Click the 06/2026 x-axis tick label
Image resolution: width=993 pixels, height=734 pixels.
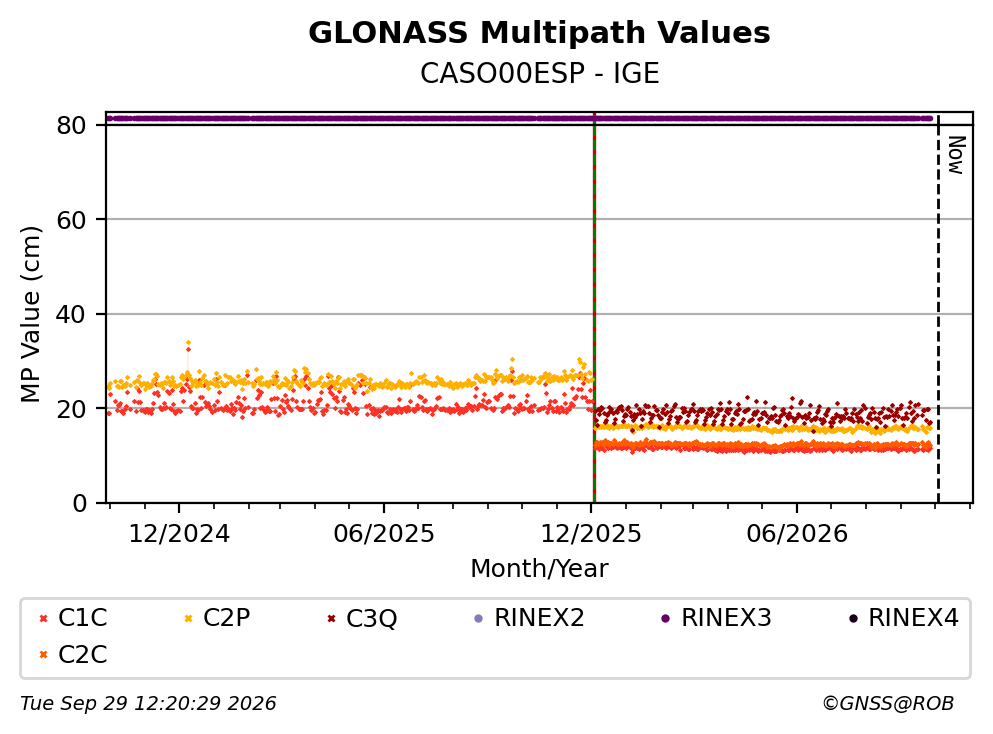tap(797, 534)
